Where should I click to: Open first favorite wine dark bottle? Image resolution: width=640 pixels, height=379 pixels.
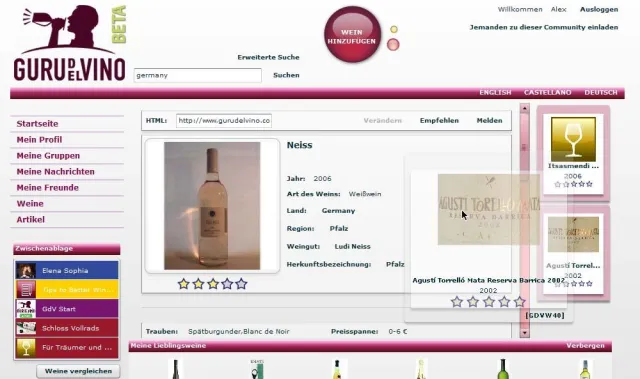176,369
